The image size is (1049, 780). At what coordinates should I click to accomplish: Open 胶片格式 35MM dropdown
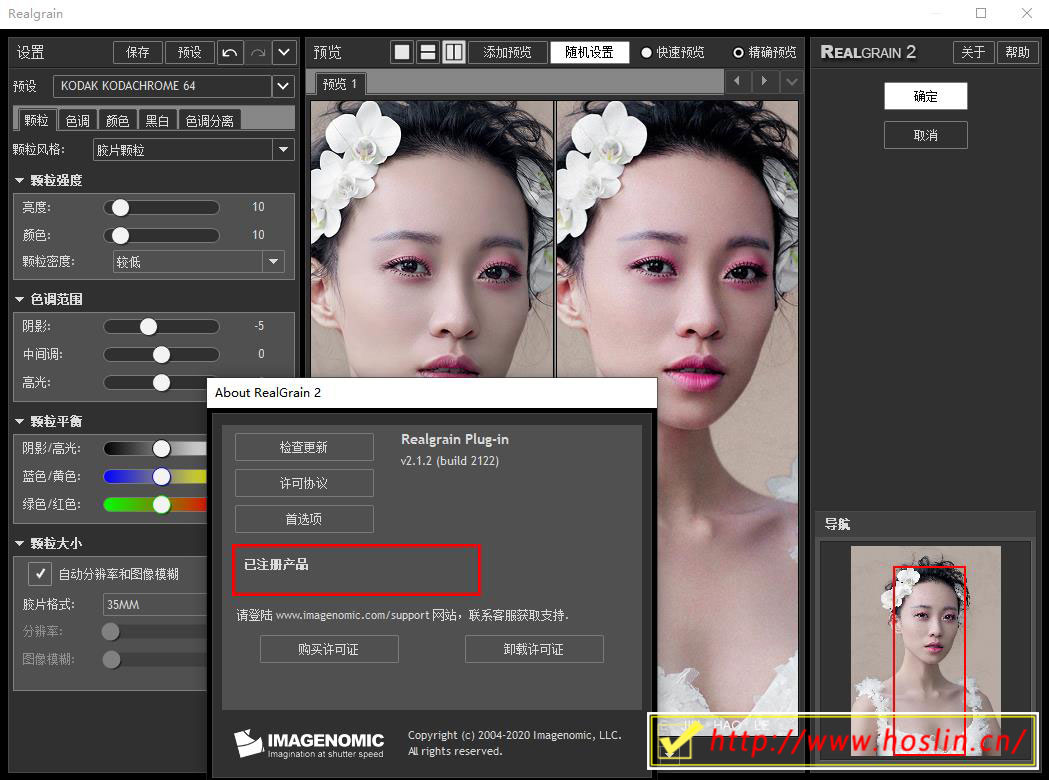click(x=155, y=604)
